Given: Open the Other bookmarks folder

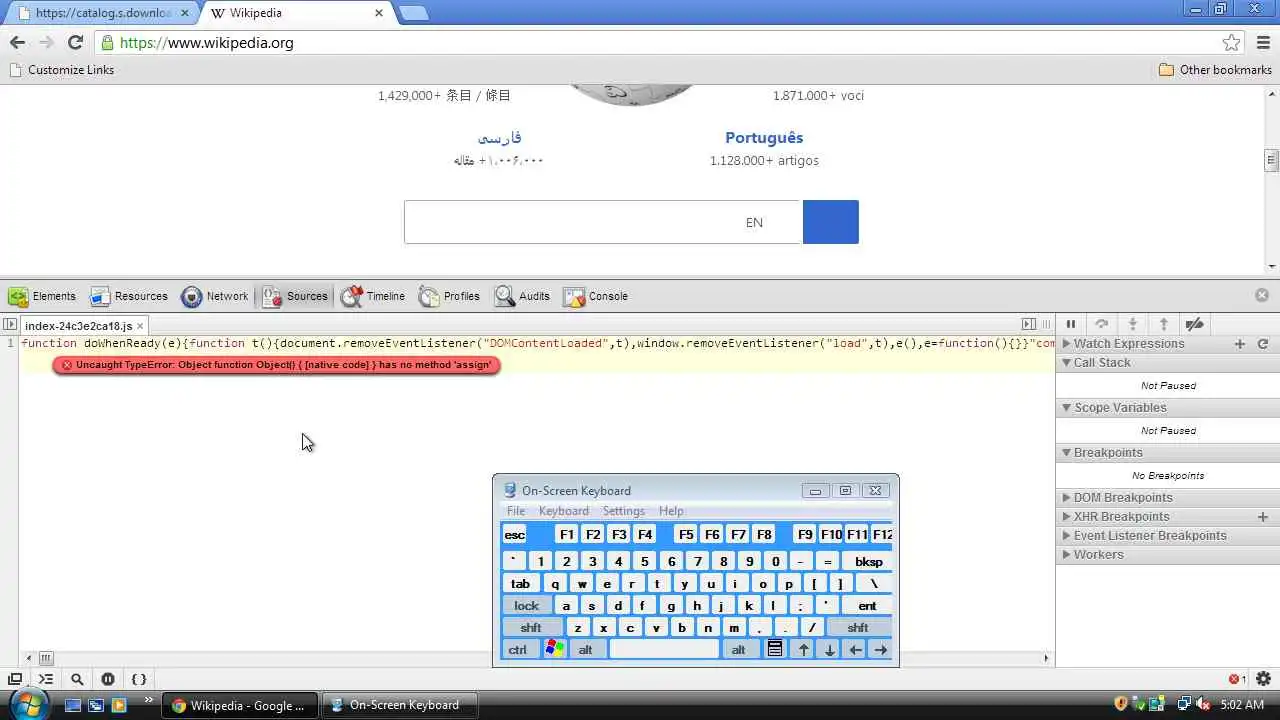Looking at the screenshot, I should pos(1215,70).
